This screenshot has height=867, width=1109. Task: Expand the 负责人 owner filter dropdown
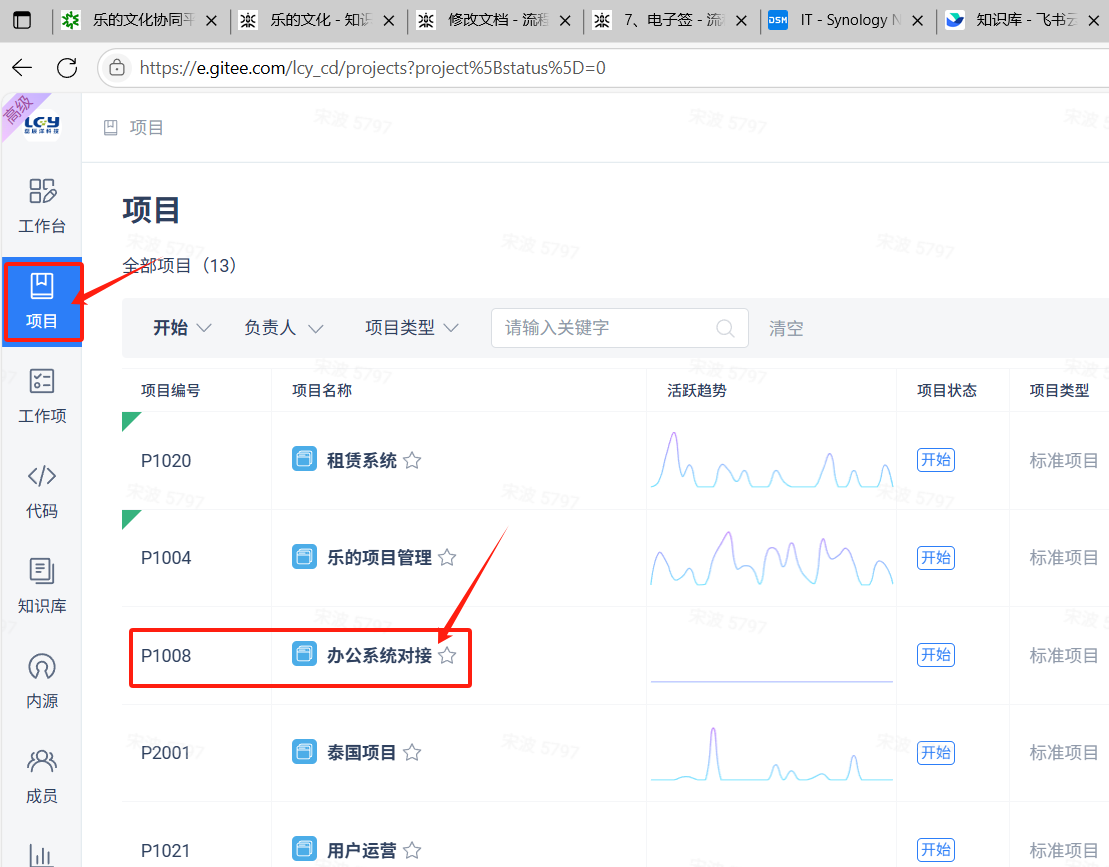point(284,328)
